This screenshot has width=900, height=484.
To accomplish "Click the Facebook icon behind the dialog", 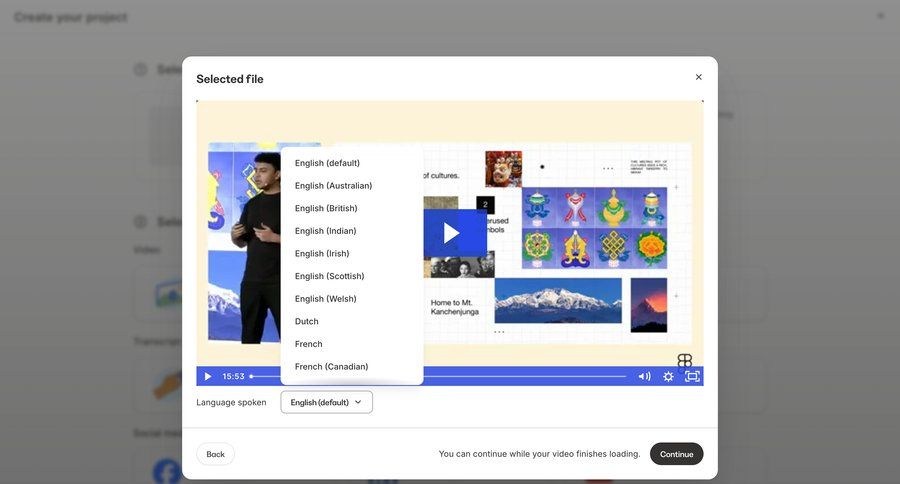I will coord(166,471).
